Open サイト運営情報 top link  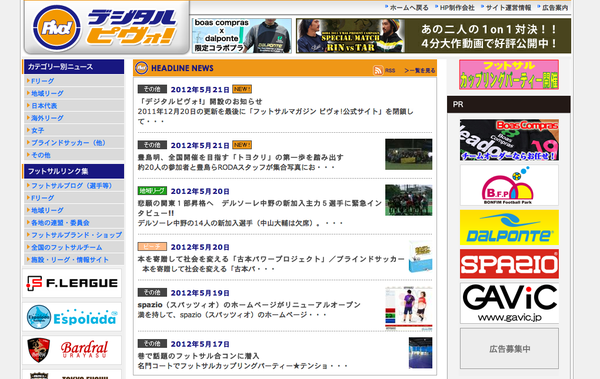pos(508,8)
